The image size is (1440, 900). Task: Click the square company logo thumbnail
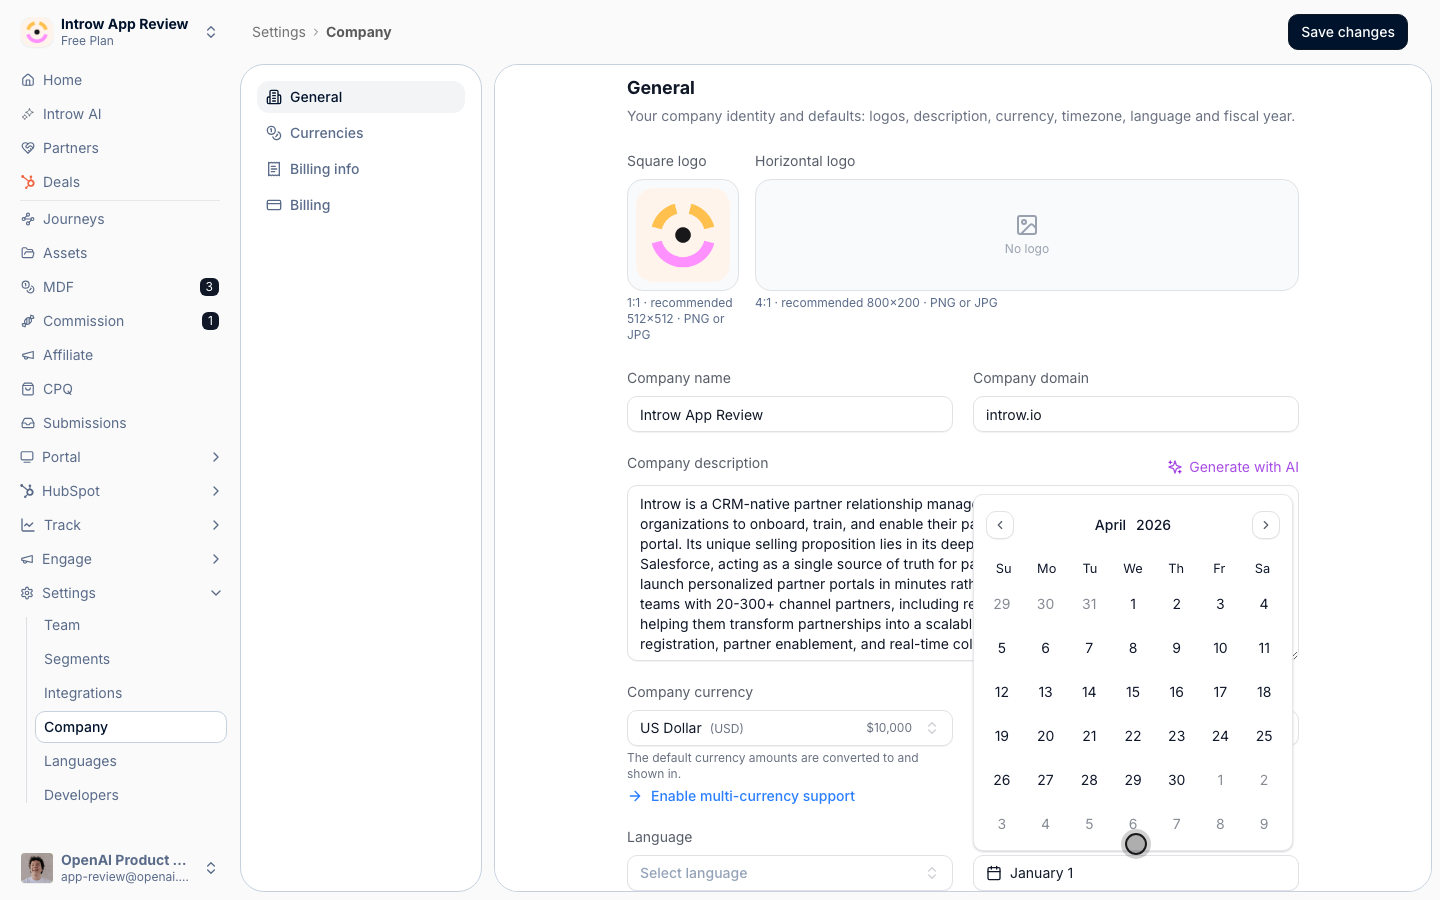[683, 235]
